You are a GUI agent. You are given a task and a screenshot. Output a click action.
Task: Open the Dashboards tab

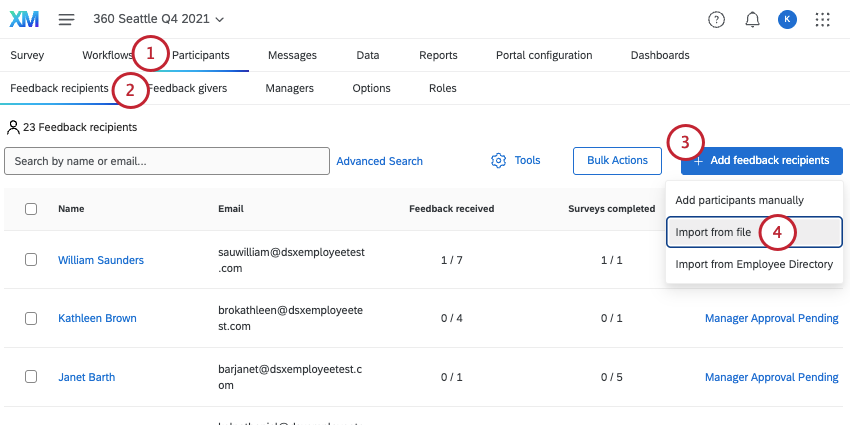pos(660,55)
